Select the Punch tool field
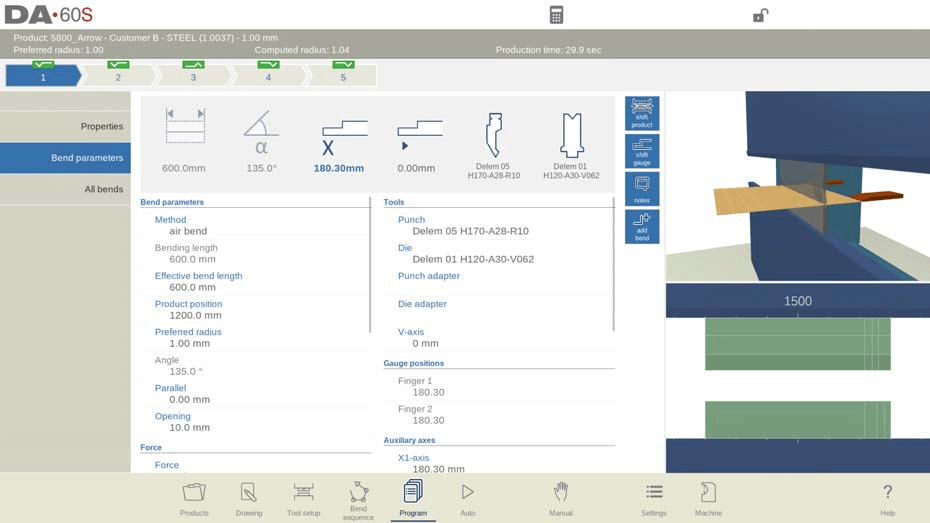The image size is (930, 523). 499,225
